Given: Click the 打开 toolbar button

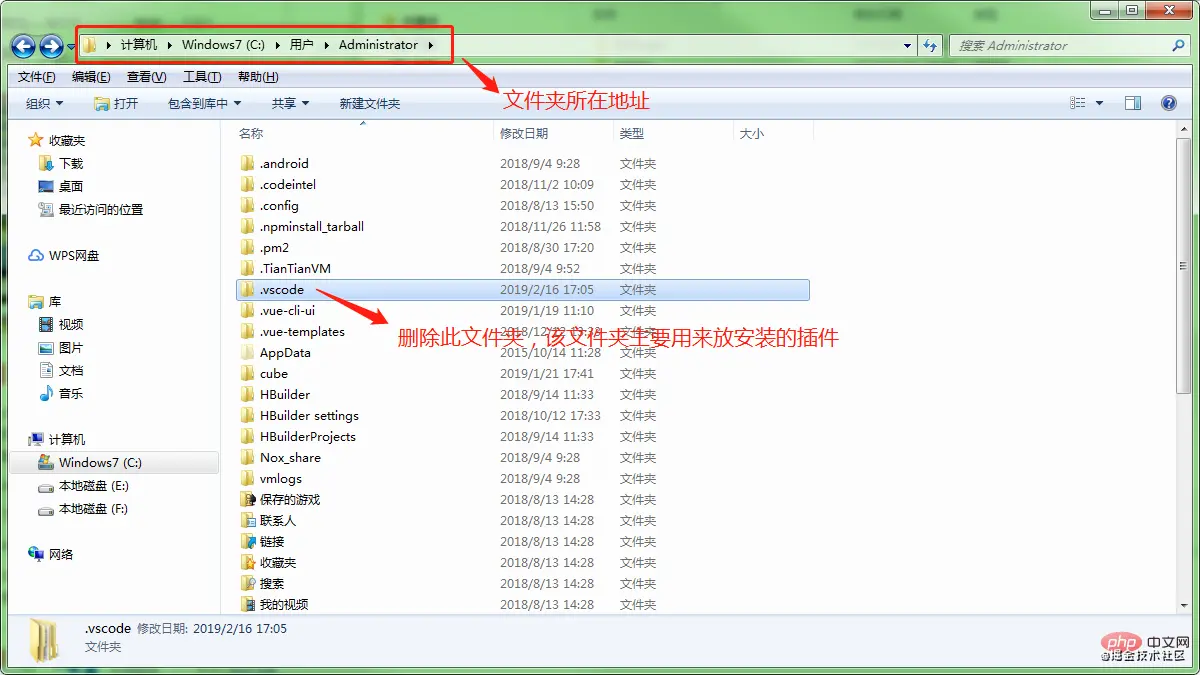Looking at the screenshot, I should tap(116, 103).
